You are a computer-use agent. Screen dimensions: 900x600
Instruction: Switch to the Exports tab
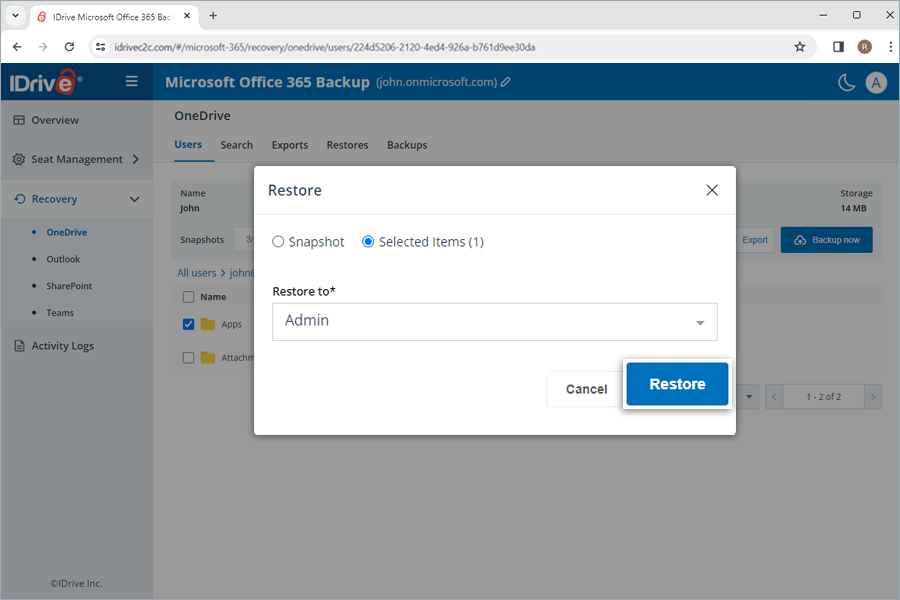pos(290,145)
